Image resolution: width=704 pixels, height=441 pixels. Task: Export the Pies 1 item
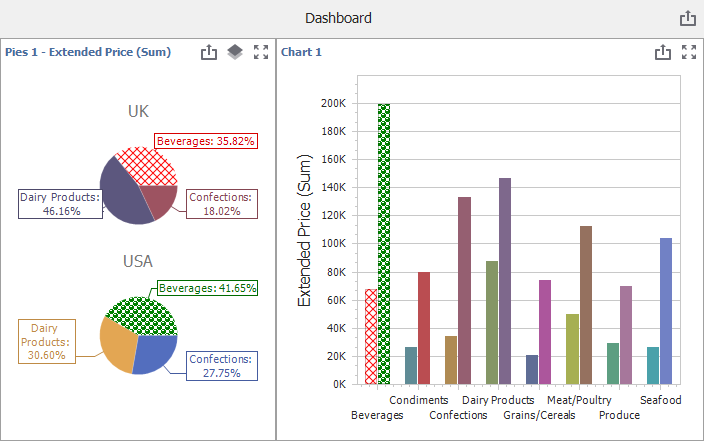[209, 52]
